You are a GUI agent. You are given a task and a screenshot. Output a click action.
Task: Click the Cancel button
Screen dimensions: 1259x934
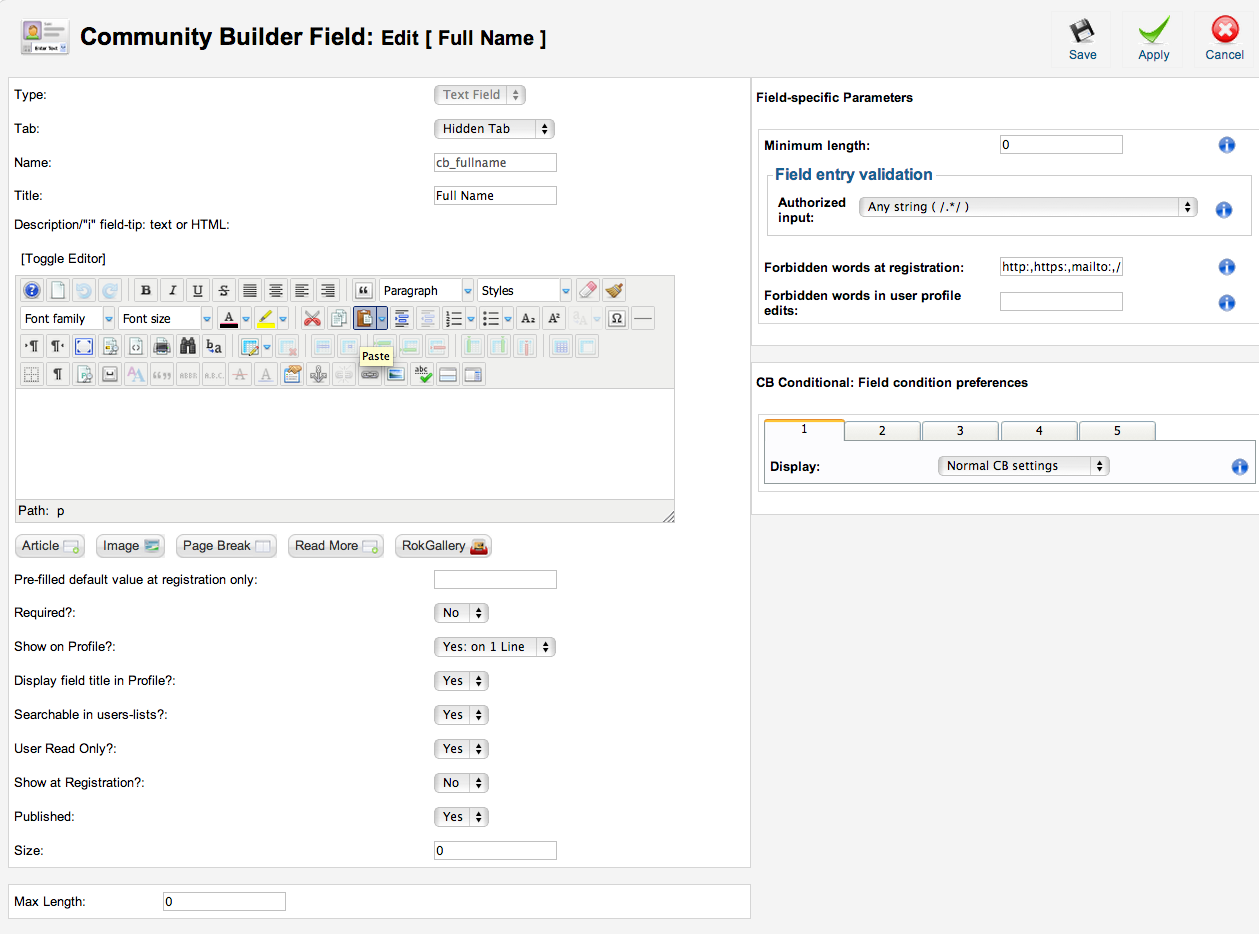click(x=1224, y=40)
